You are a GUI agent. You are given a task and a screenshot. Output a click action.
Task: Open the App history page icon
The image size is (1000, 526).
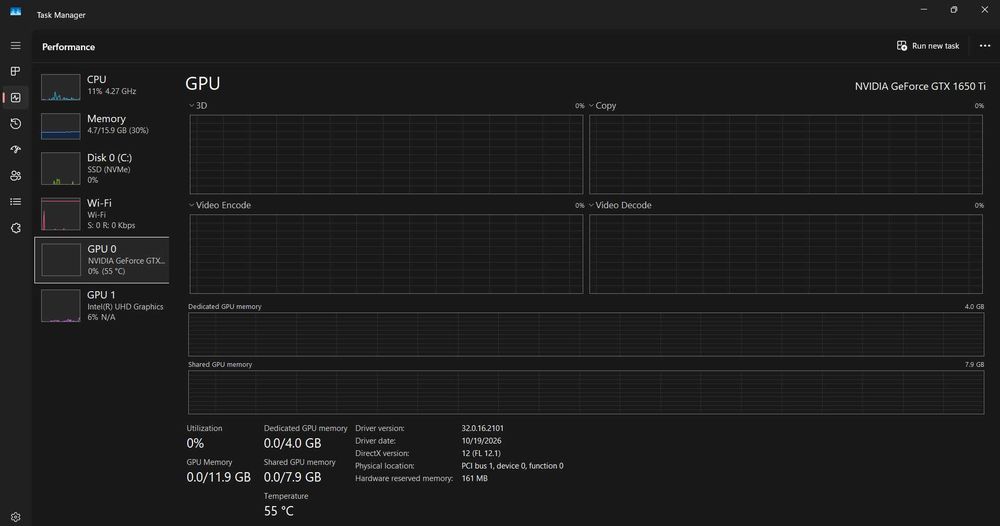click(x=15, y=124)
